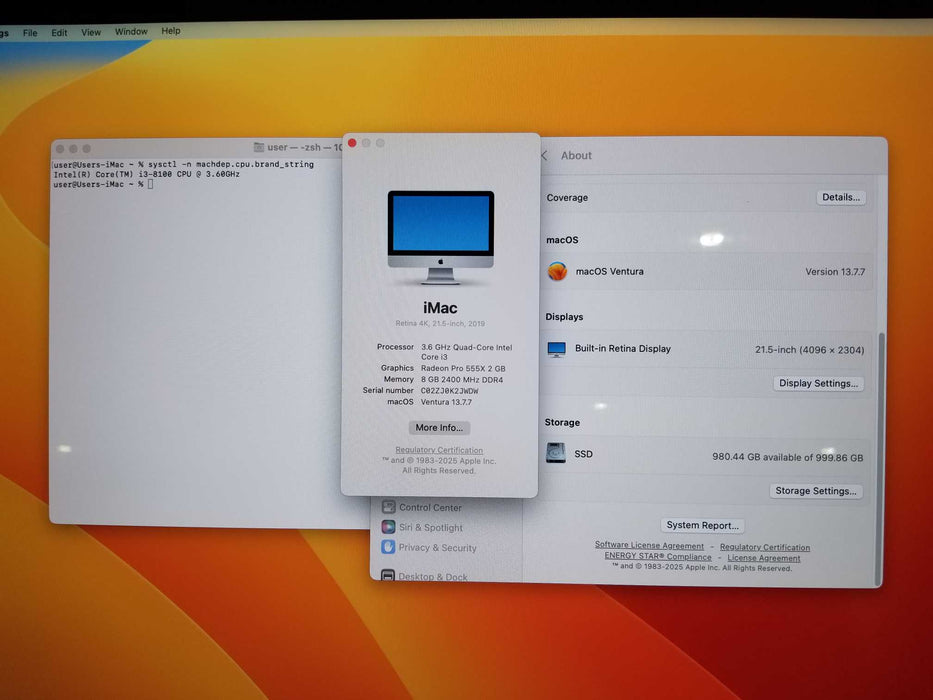933x700 pixels.
Task: Click 'Ventura 13.7.7' in iMac window
Action: pyautogui.click(x=446, y=402)
